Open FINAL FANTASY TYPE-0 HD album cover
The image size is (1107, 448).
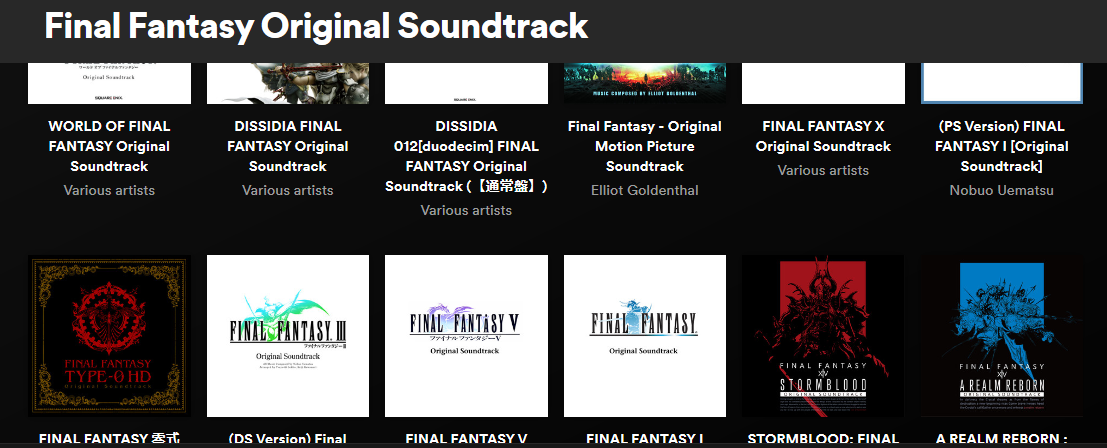point(109,336)
